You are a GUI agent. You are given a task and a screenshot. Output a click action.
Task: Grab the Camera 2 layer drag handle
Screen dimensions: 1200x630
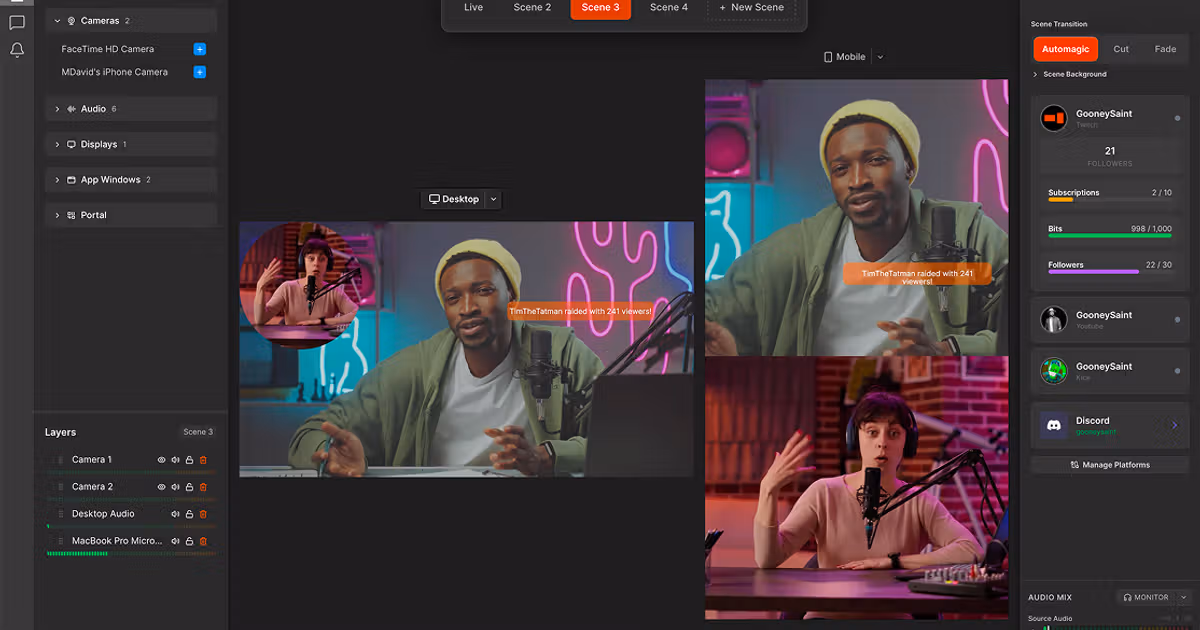(60, 487)
